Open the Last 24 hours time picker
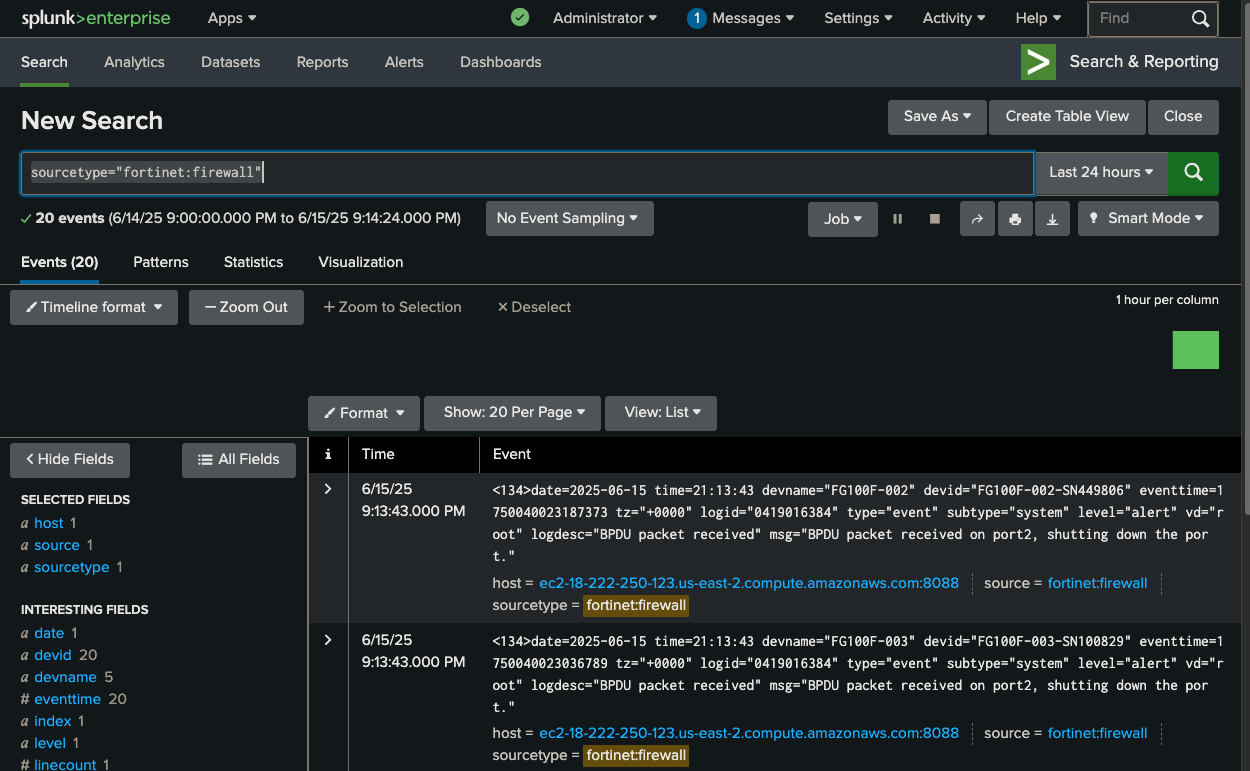Viewport: 1250px width, 771px height. point(1101,172)
